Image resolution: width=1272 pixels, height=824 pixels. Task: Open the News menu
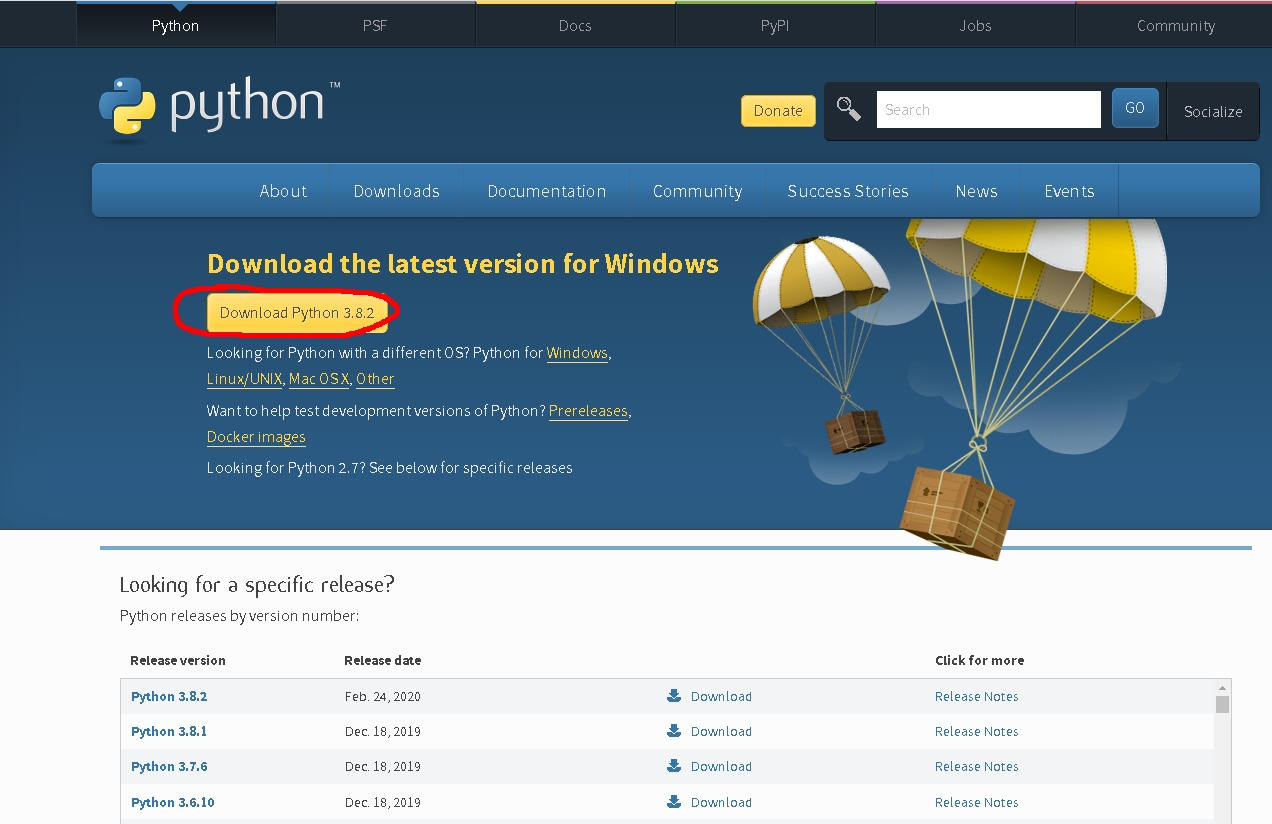[x=976, y=191]
